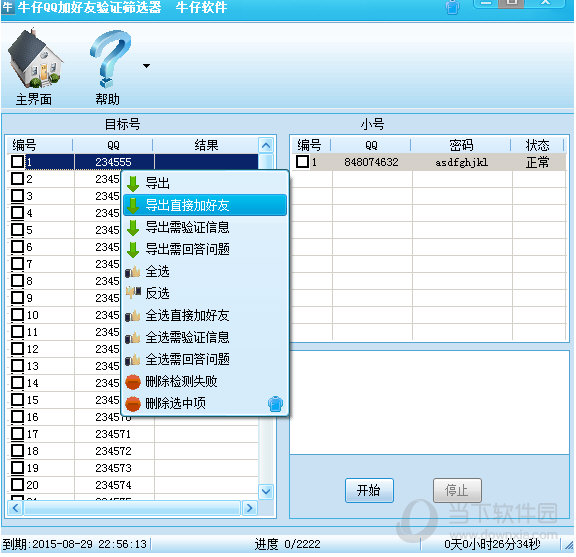
Task: Select menu entry 全选直接加好友
Action: click(205, 315)
